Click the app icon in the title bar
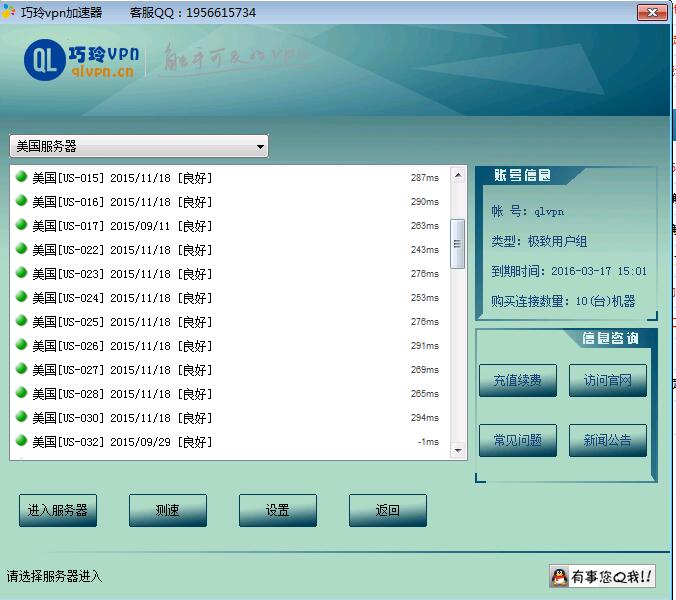 [x=10, y=13]
